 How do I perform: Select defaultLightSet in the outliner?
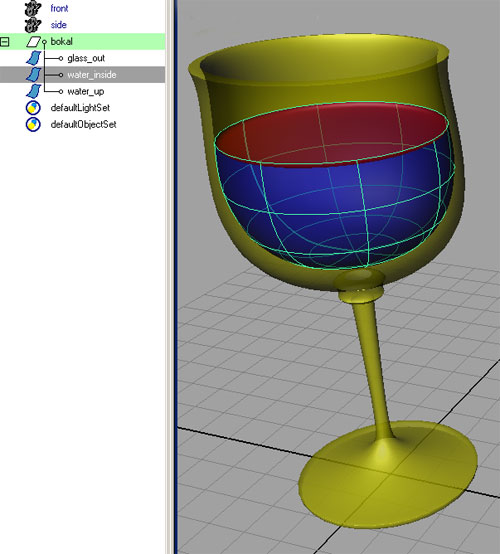80,108
